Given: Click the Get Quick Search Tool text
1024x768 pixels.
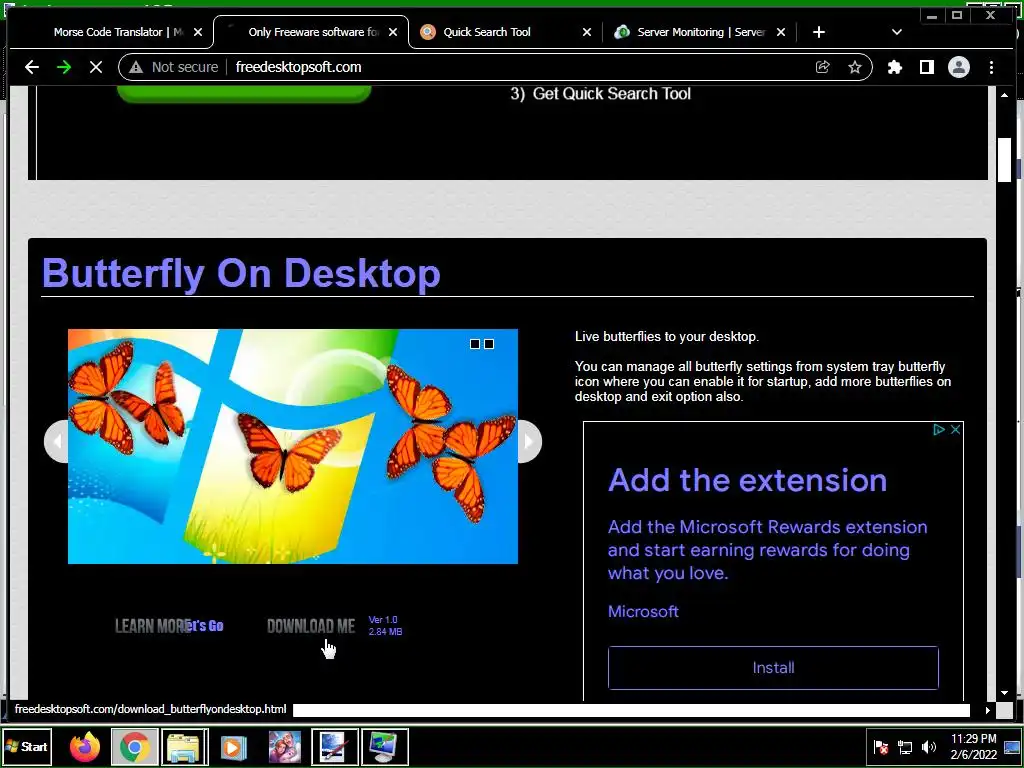Looking at the screenshot, I should [x=612, y=93].
